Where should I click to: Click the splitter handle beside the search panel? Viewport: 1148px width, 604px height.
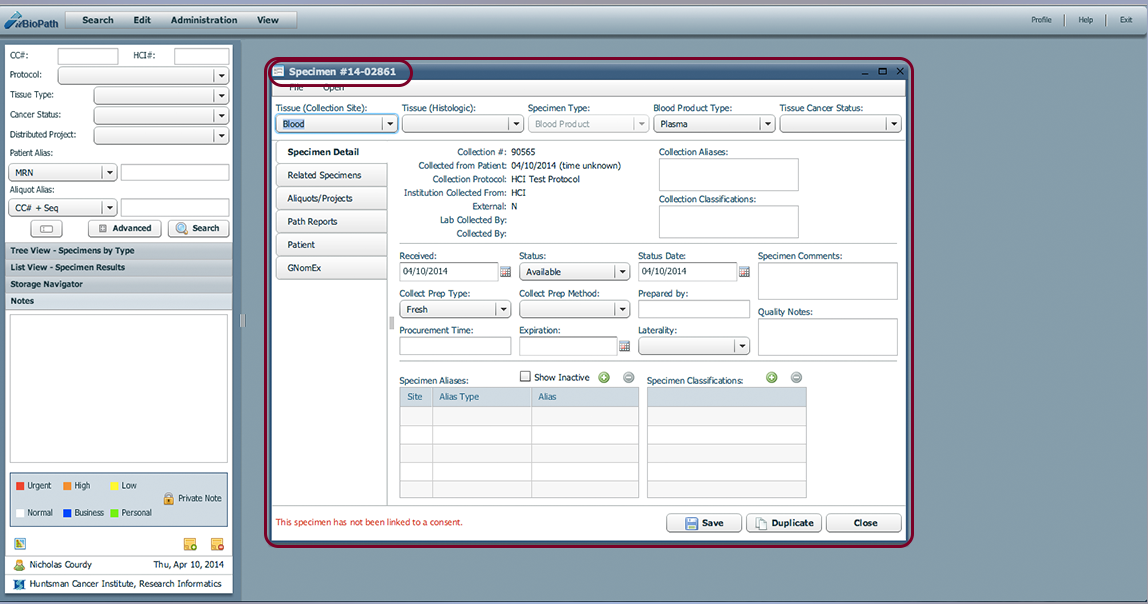(x=242, y=321)
